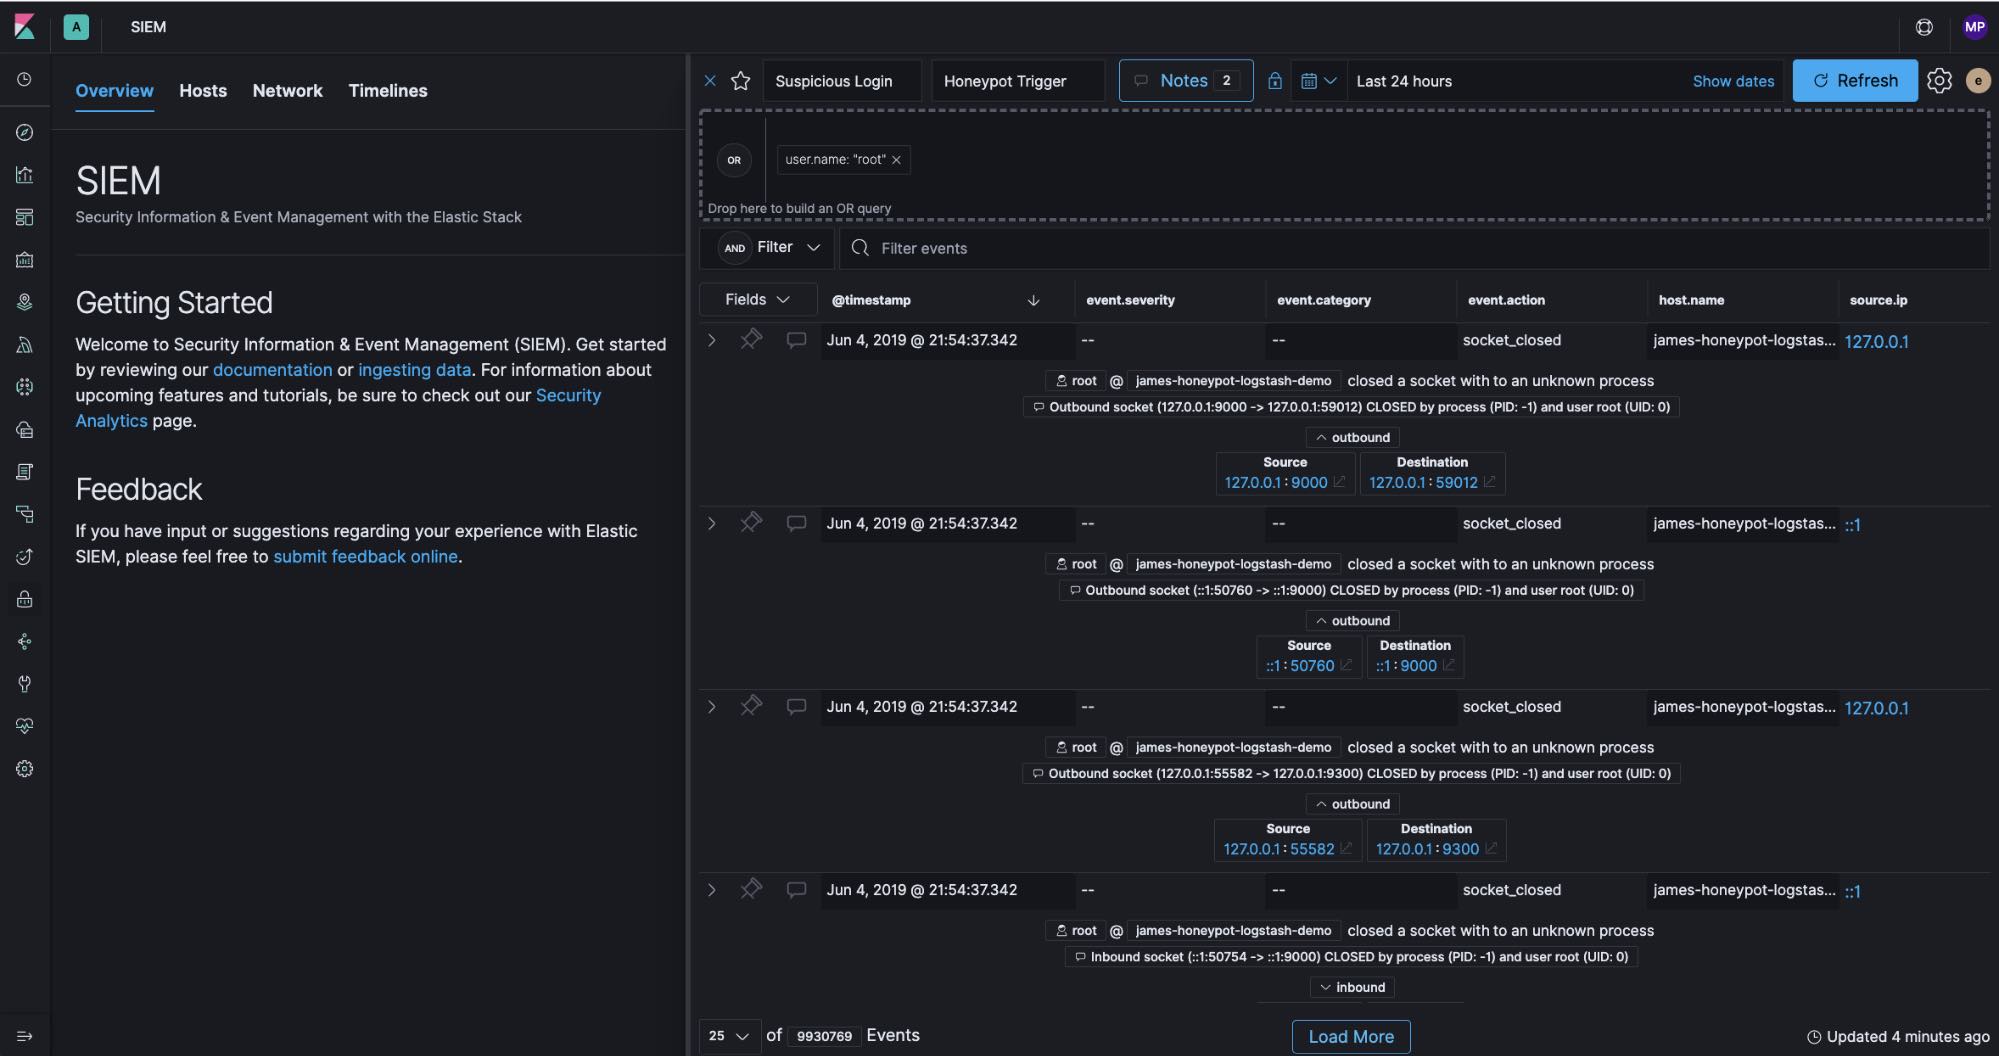Click the 'e' avatar next to settings
This screenshot has height=1057, width=1999.
click(x=1977, y=81)
